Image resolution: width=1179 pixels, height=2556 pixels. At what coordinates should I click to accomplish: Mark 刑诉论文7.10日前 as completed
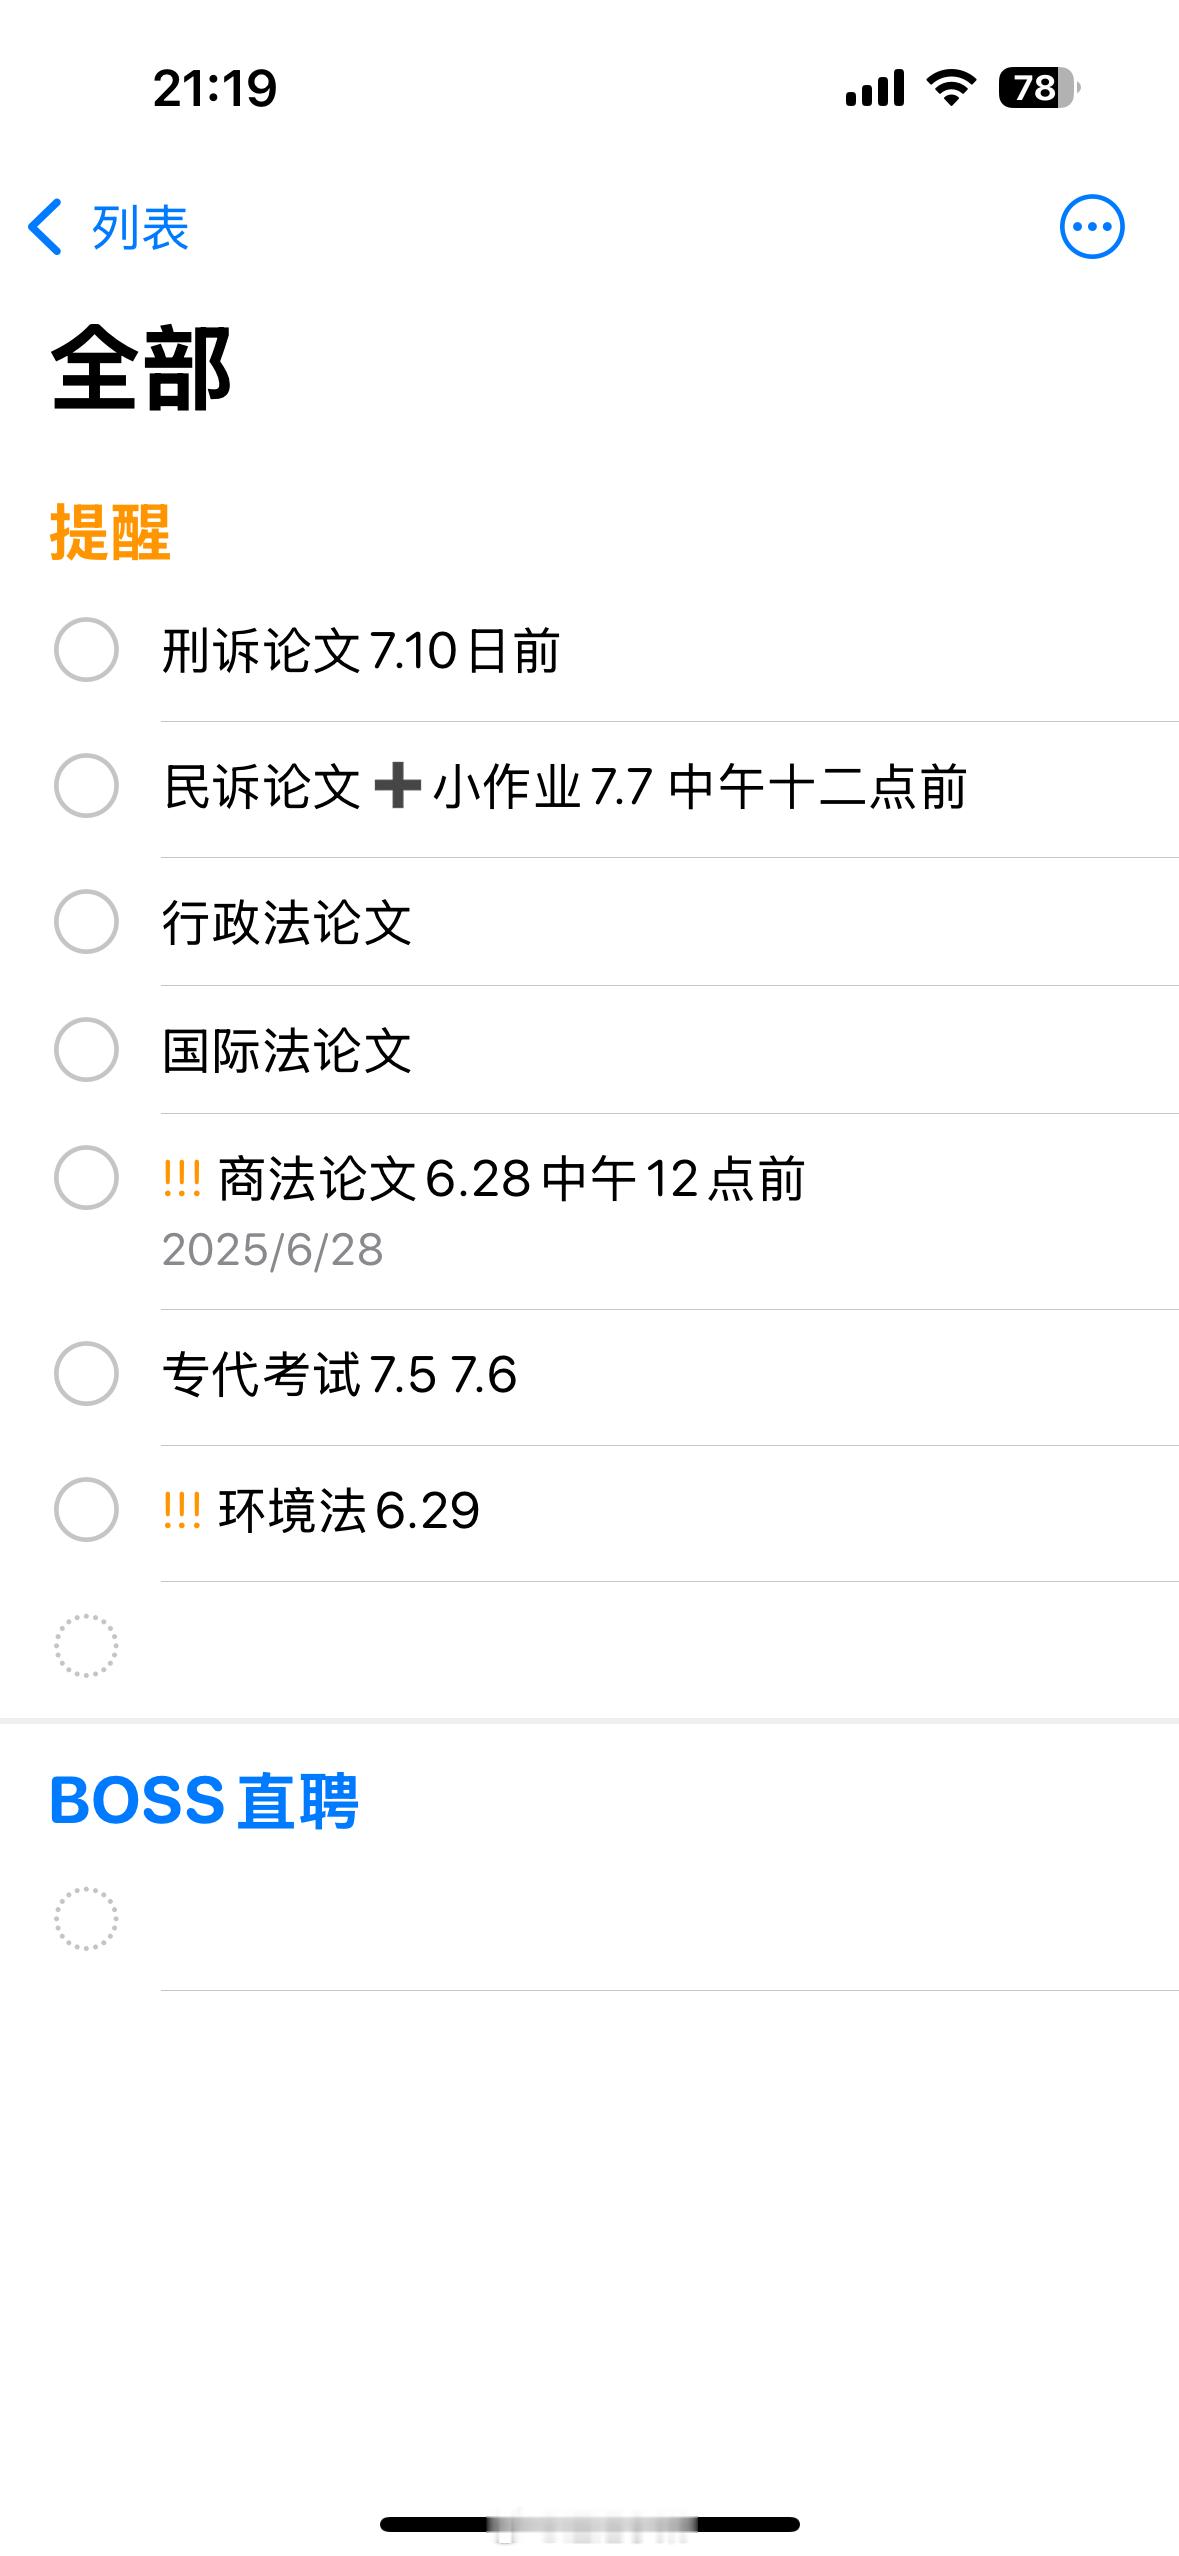coord(86,649)
